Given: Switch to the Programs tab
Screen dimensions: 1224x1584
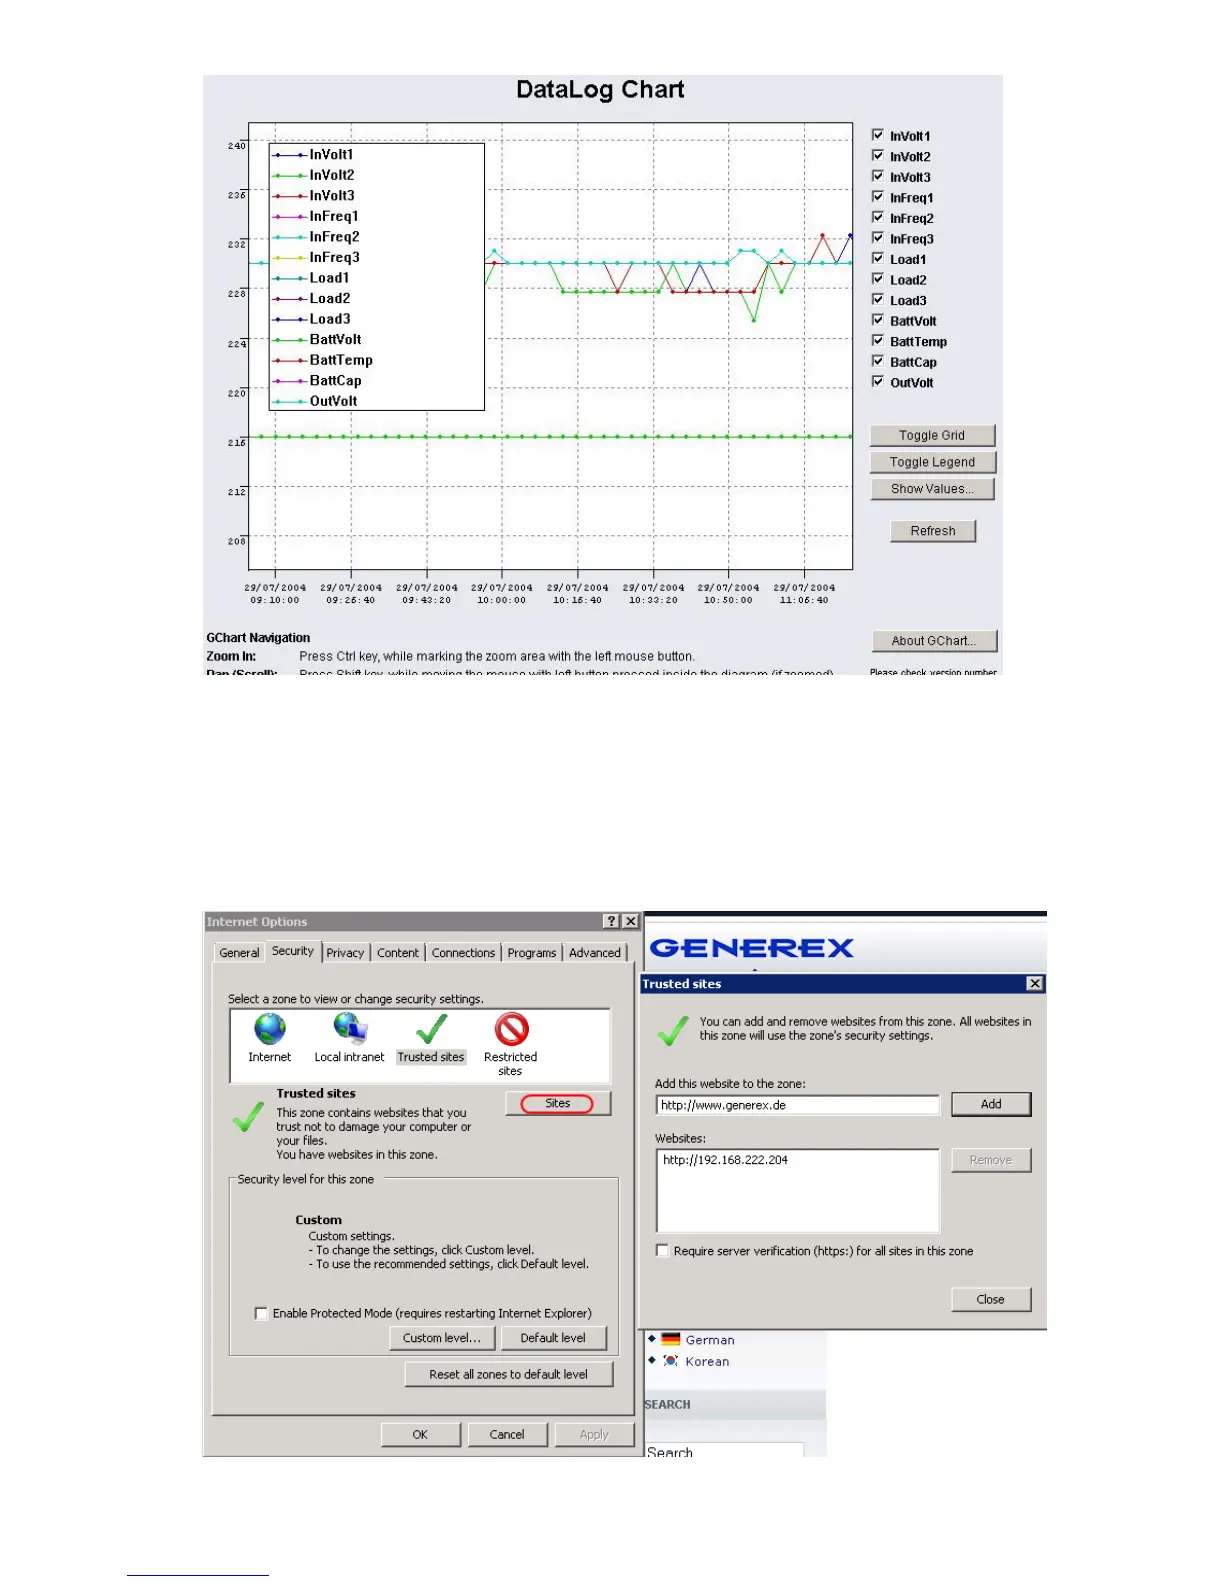Looking at the screenshot, I should point(532,953).
